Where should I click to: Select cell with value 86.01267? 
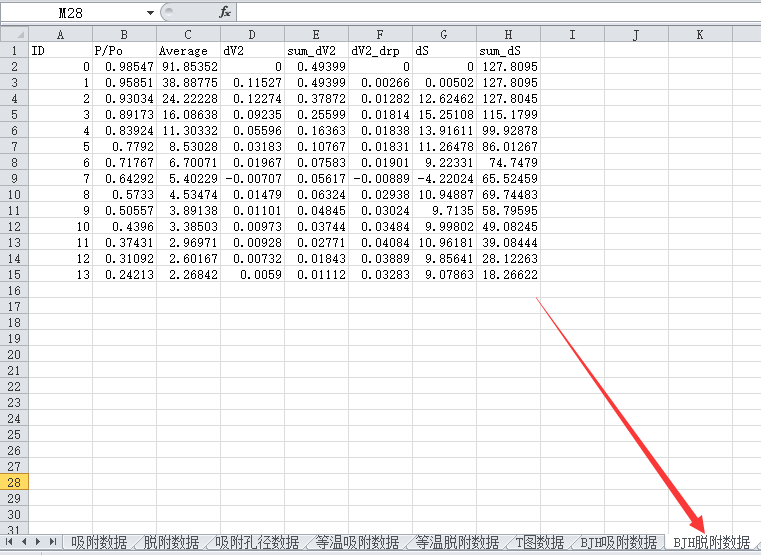point(509,147)
